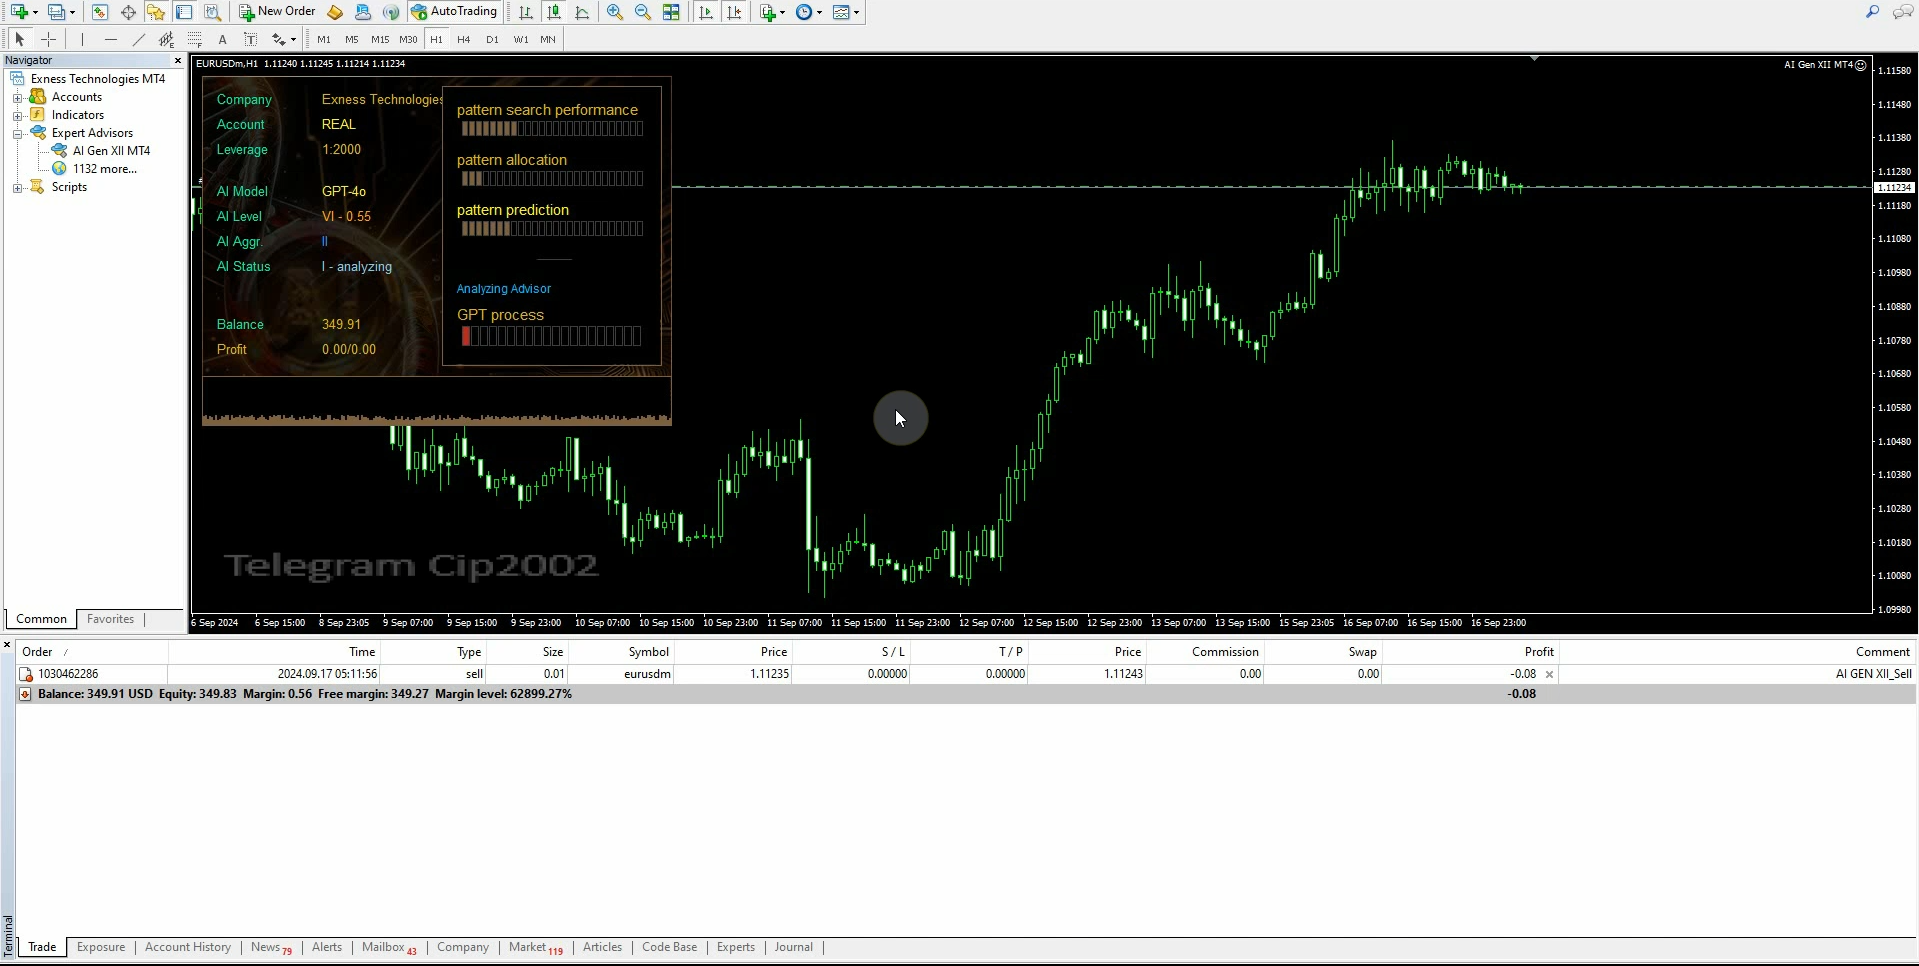Screen dimensions: 1919x966
Task: Switch to the Account History tab
Action: [x=187, y=947]
